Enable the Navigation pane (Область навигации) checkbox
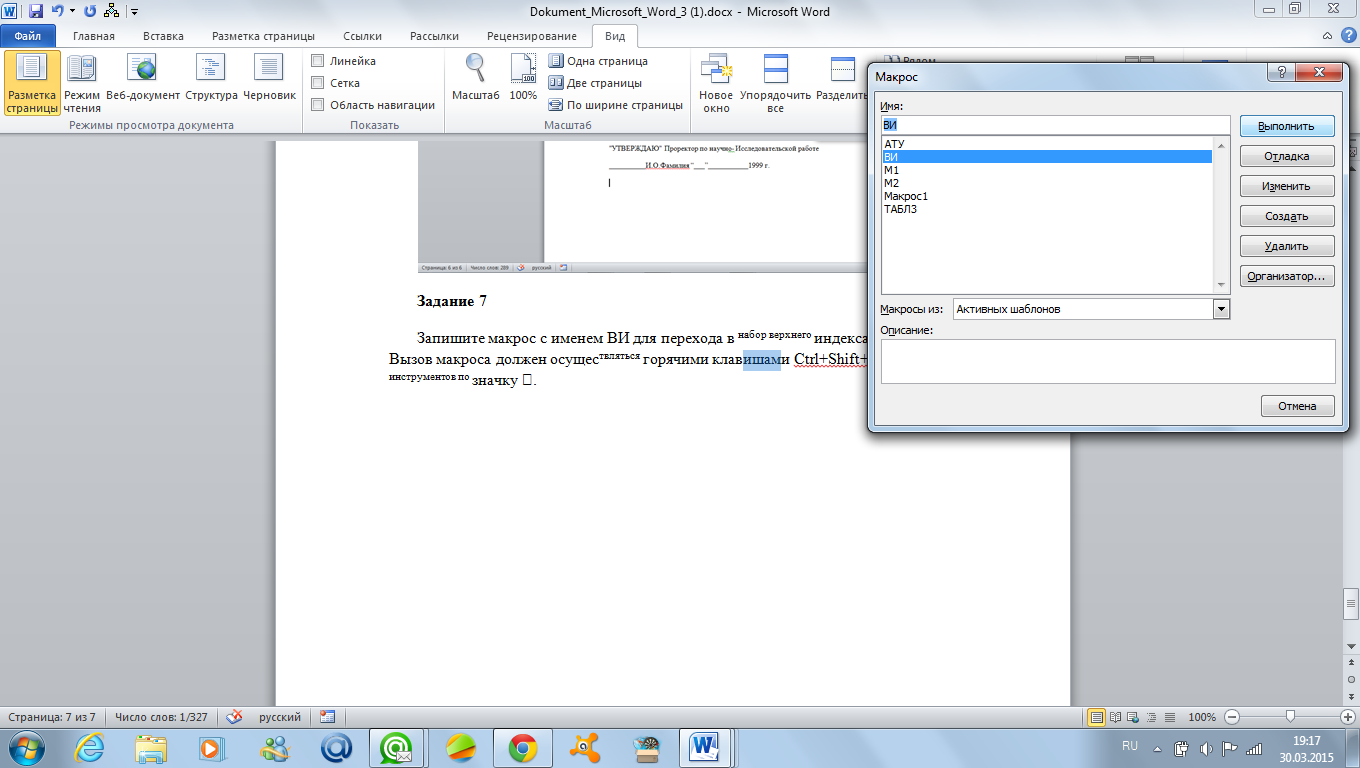This screenshot has width=1360, height=768. click(318, 105)
